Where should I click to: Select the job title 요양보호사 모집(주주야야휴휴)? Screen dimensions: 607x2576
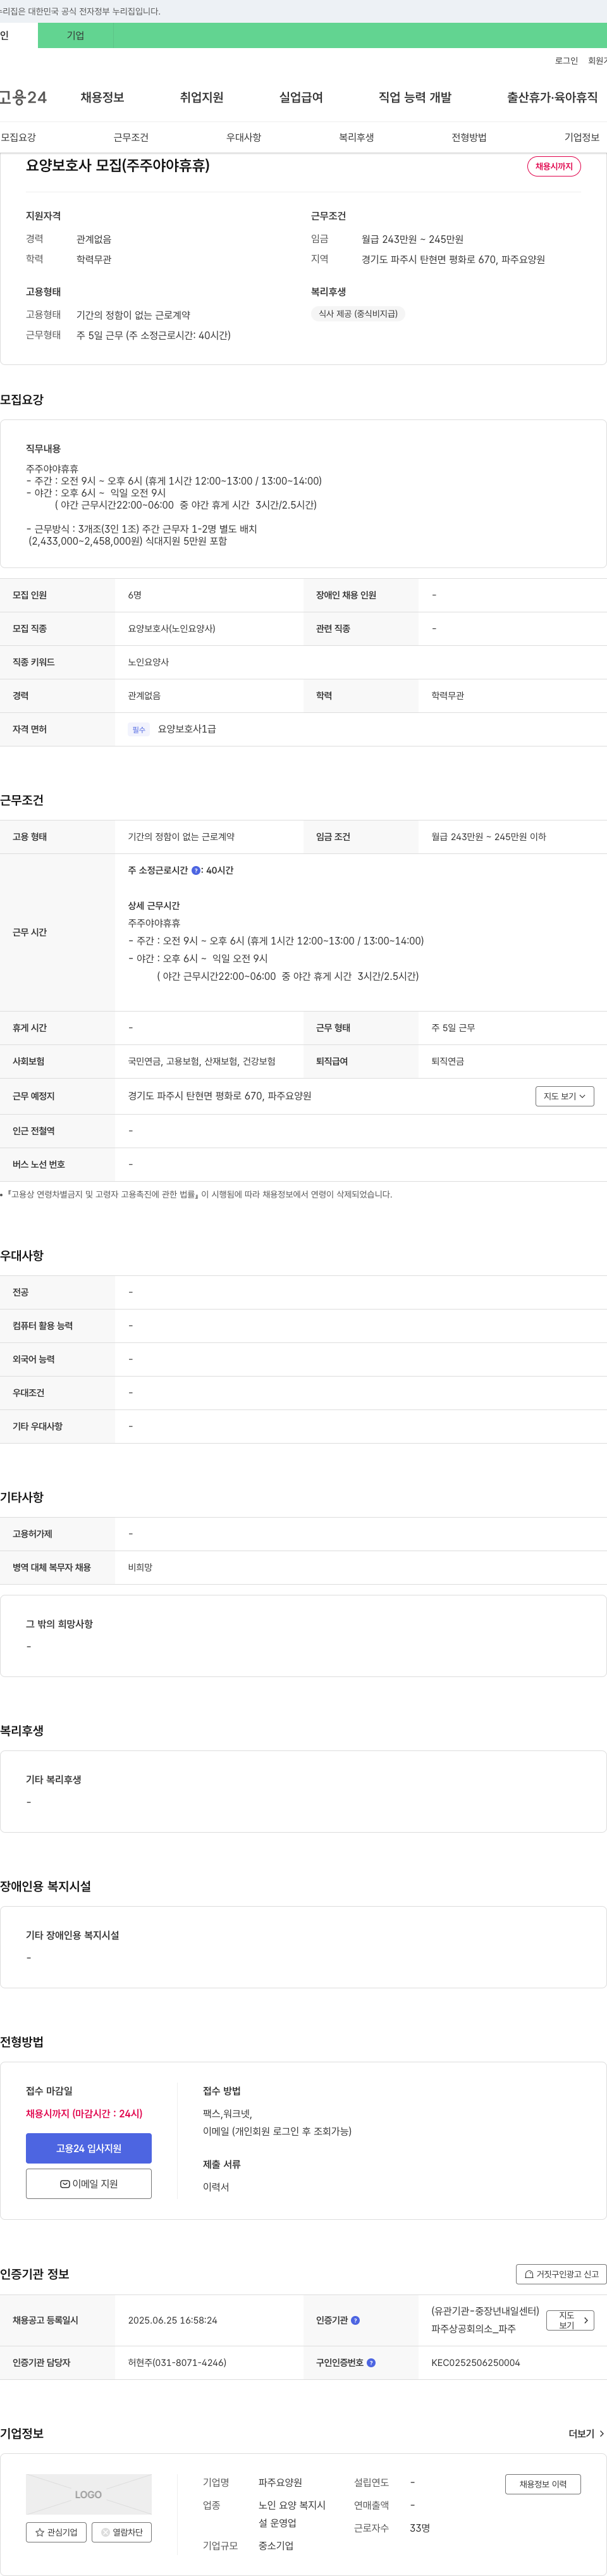pos(118,165)
